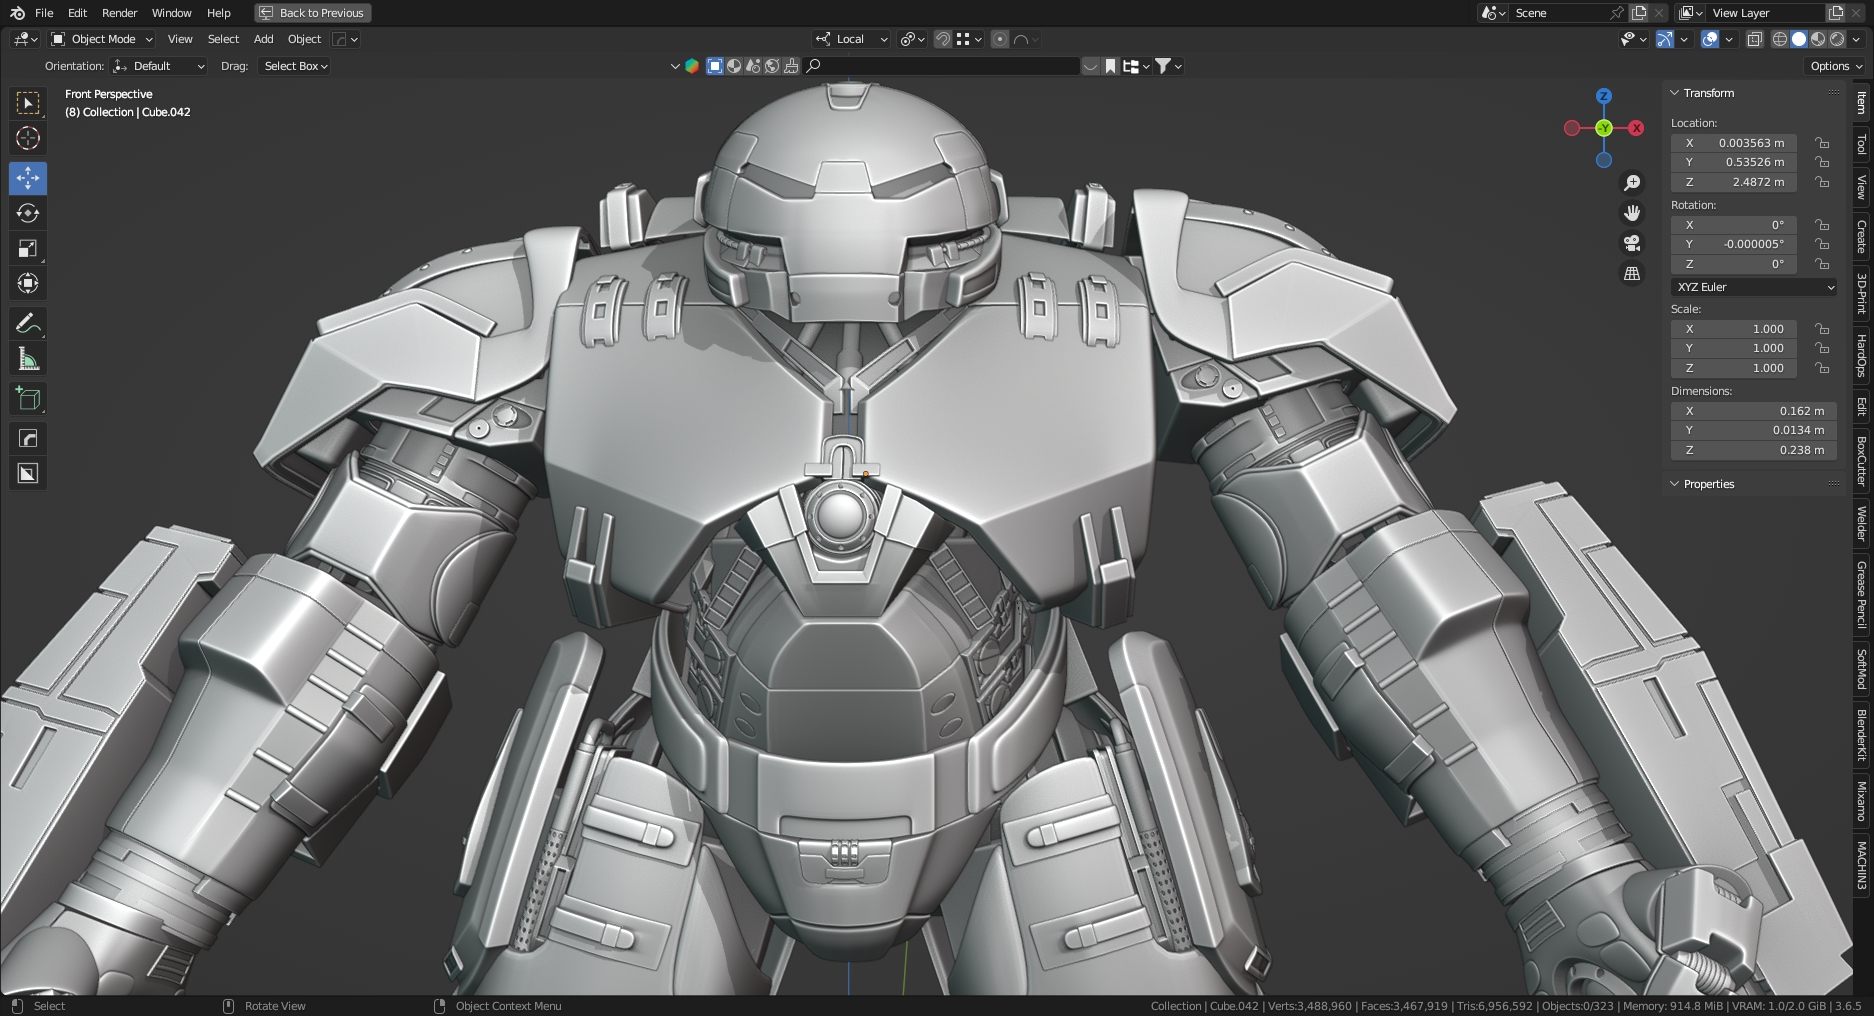
Task: Select the Rotate tool
Action: [28, 213]
